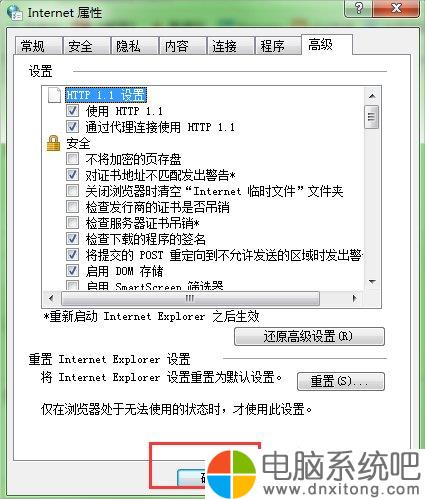The width and height of the screenshot is (425, 499).
Task: Click the help question mark button
Action: pos(358,8)
